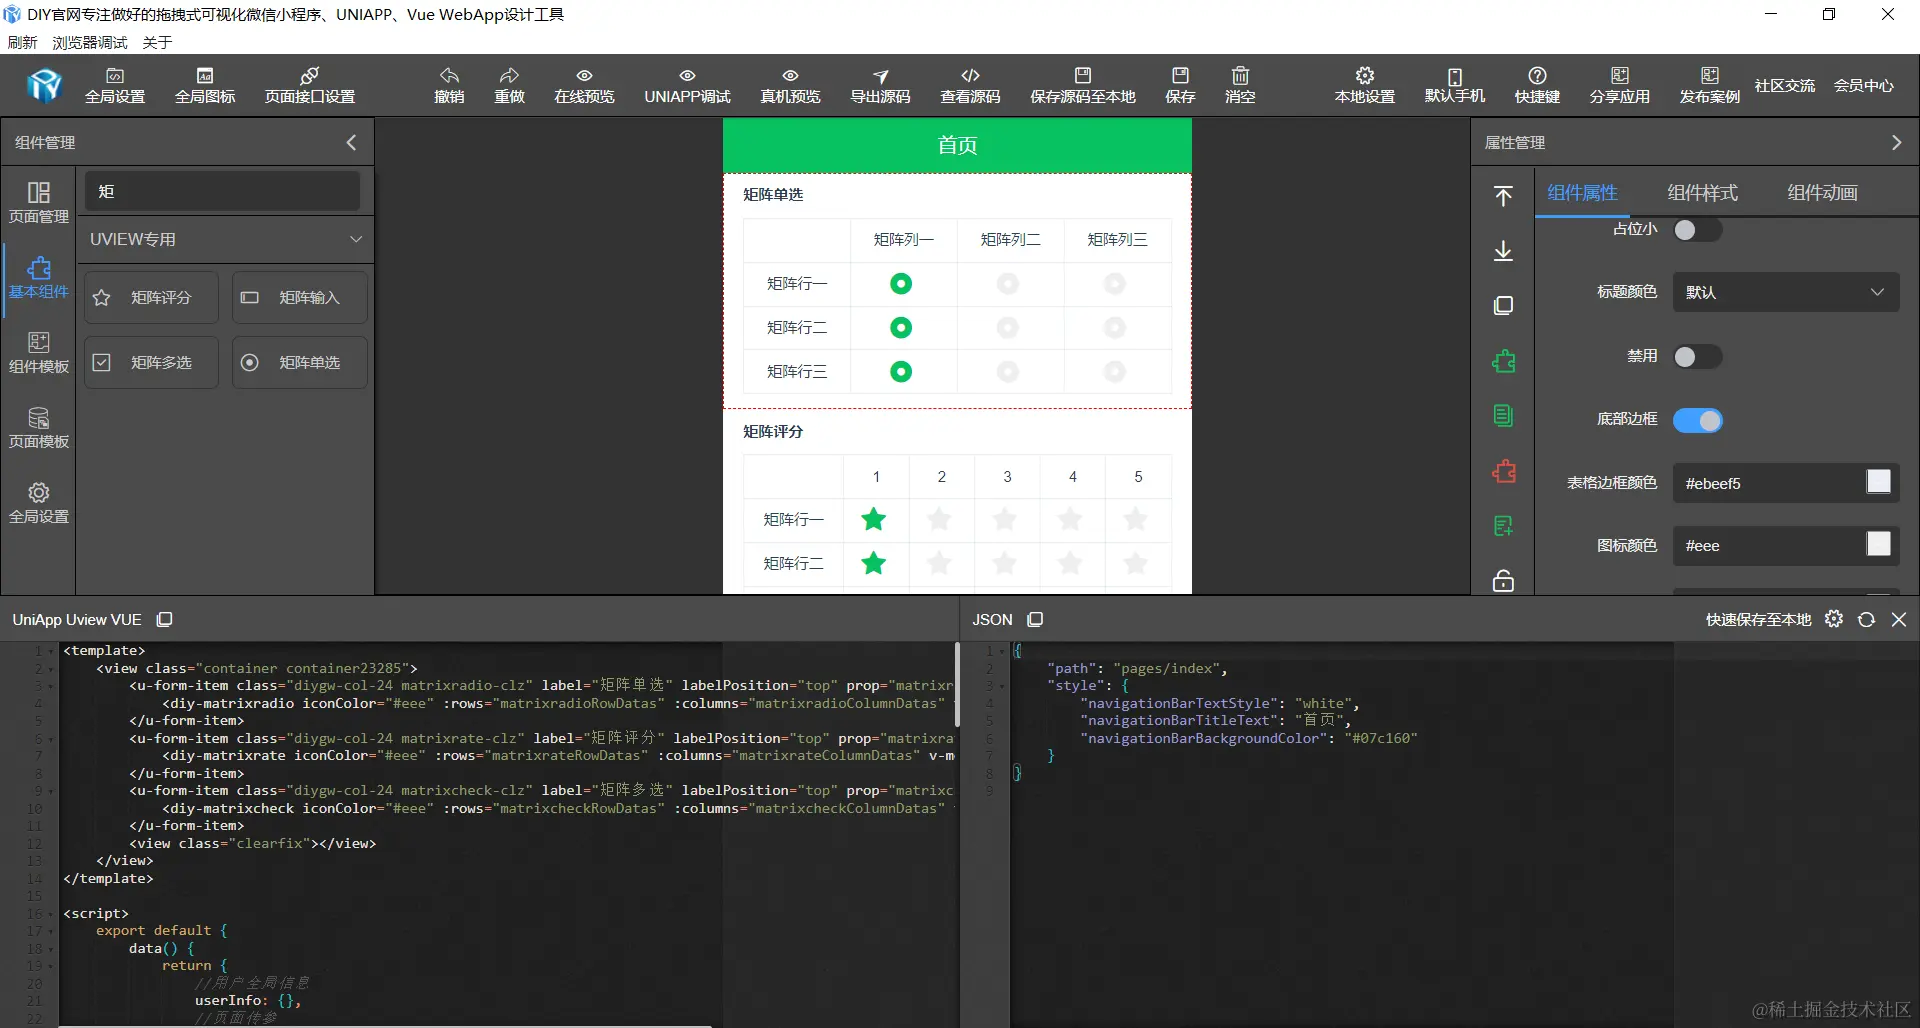Screen dimensions: 1920x1028
Task: Launch 在线预览 online preview
Action: (584, 86)
